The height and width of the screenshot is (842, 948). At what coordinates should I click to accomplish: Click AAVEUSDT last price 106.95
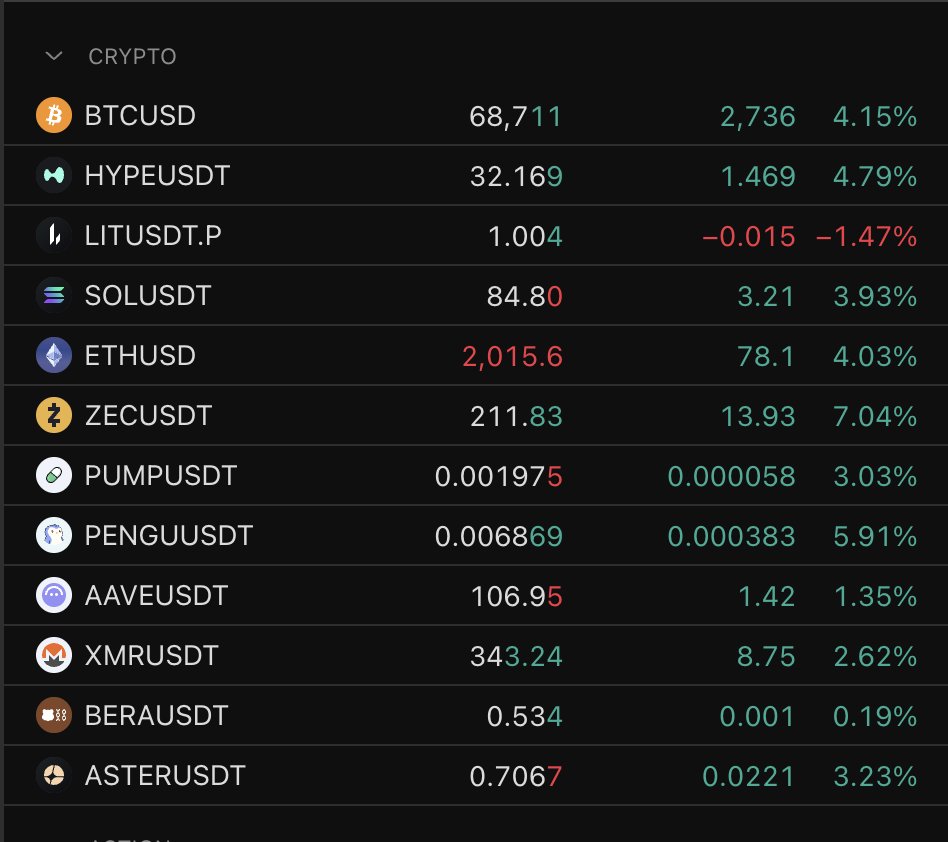pos(517,597)
